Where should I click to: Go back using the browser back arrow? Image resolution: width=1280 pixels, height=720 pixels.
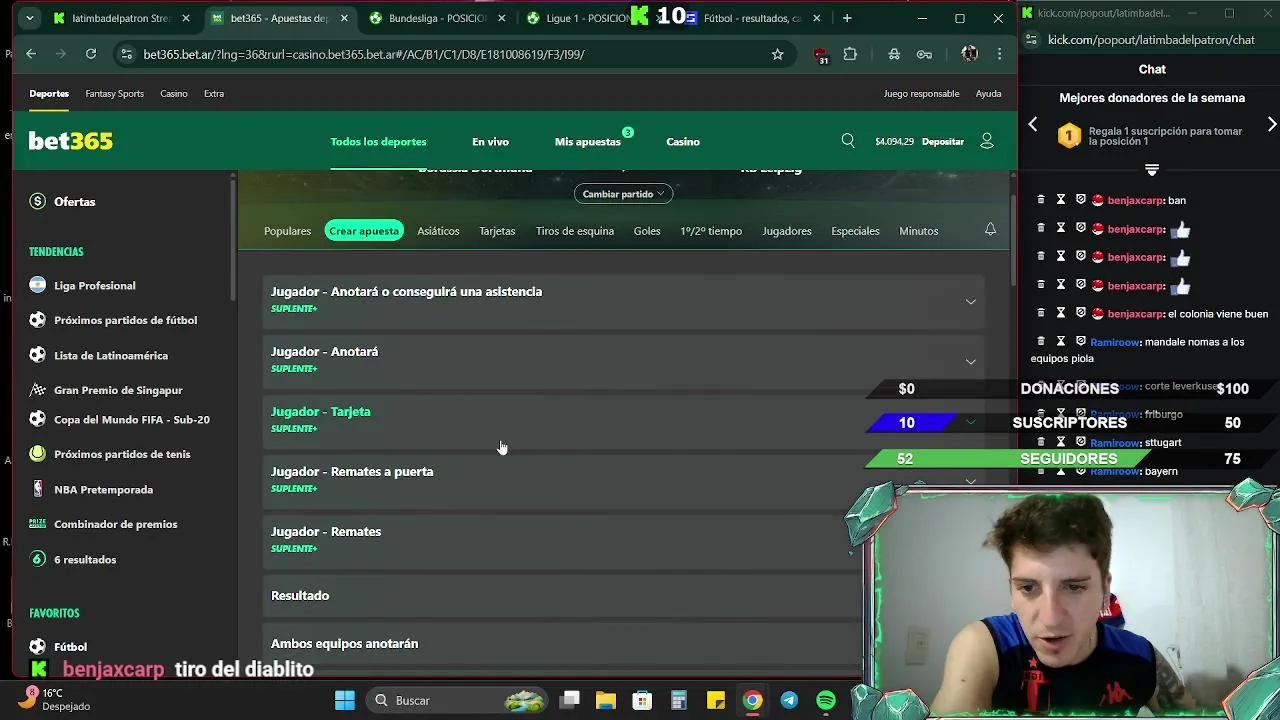coord(31,54)
